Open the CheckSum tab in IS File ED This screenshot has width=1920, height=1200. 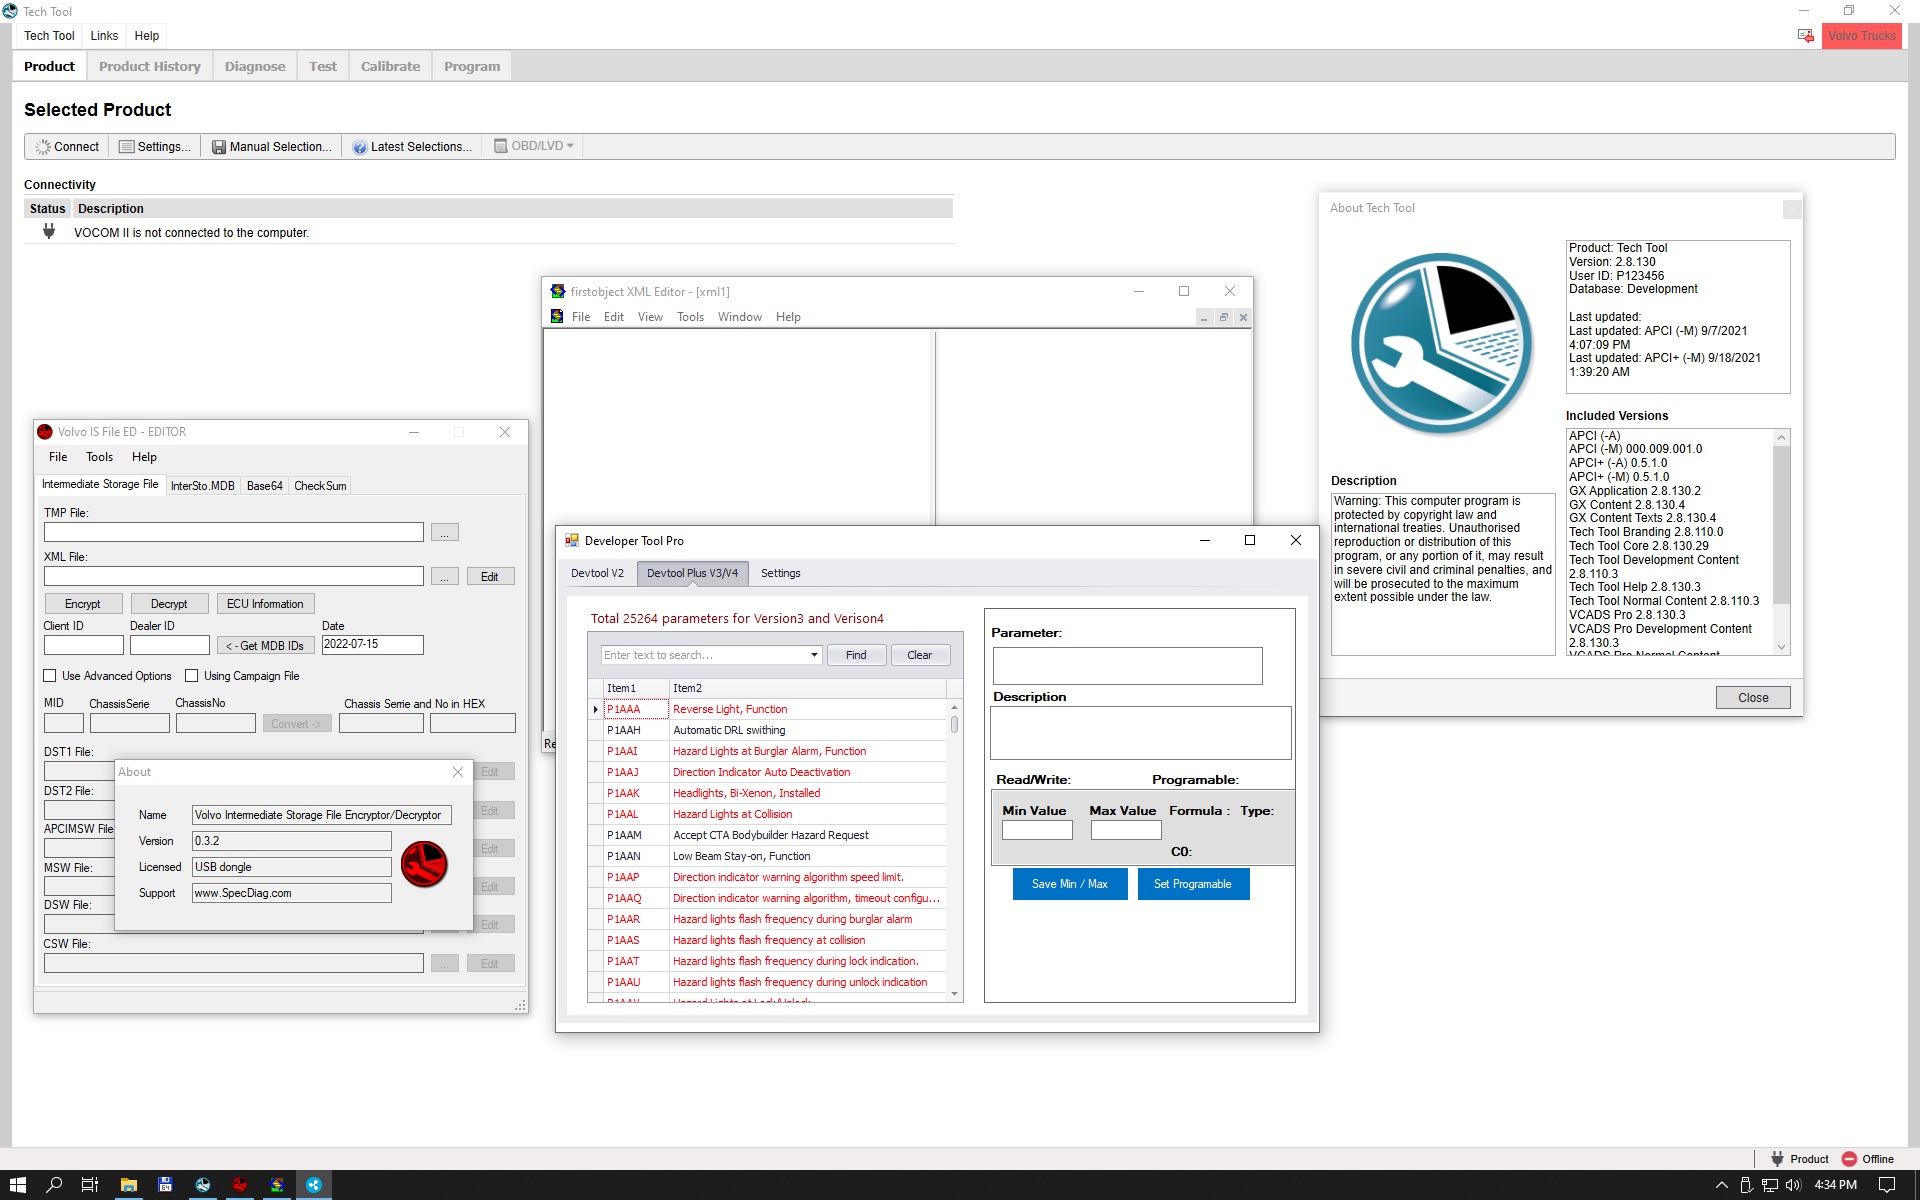coord(320,486)
